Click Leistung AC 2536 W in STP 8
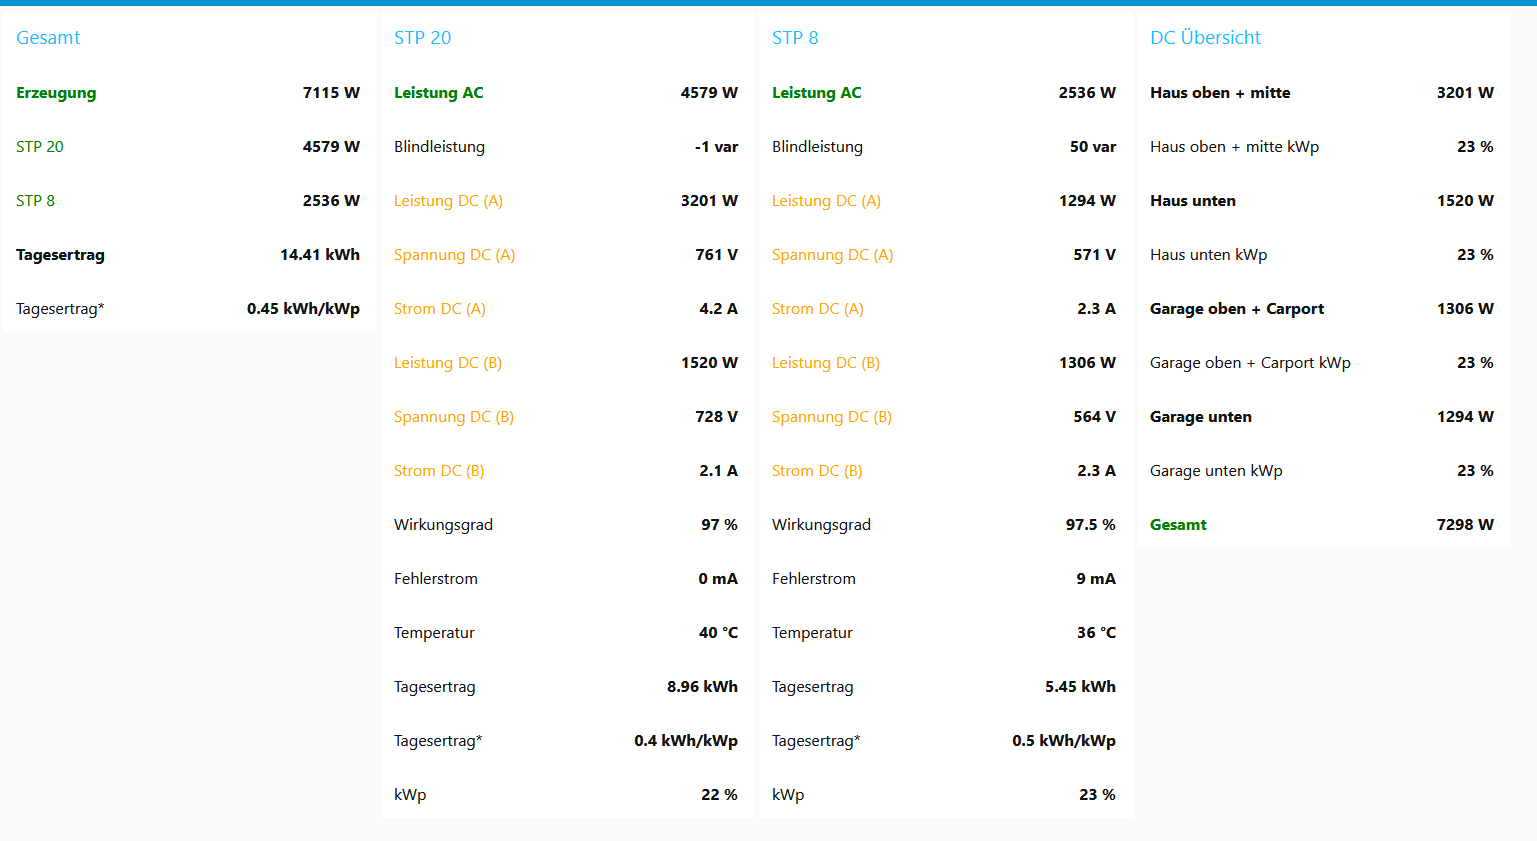 (x=1087, y=93)
